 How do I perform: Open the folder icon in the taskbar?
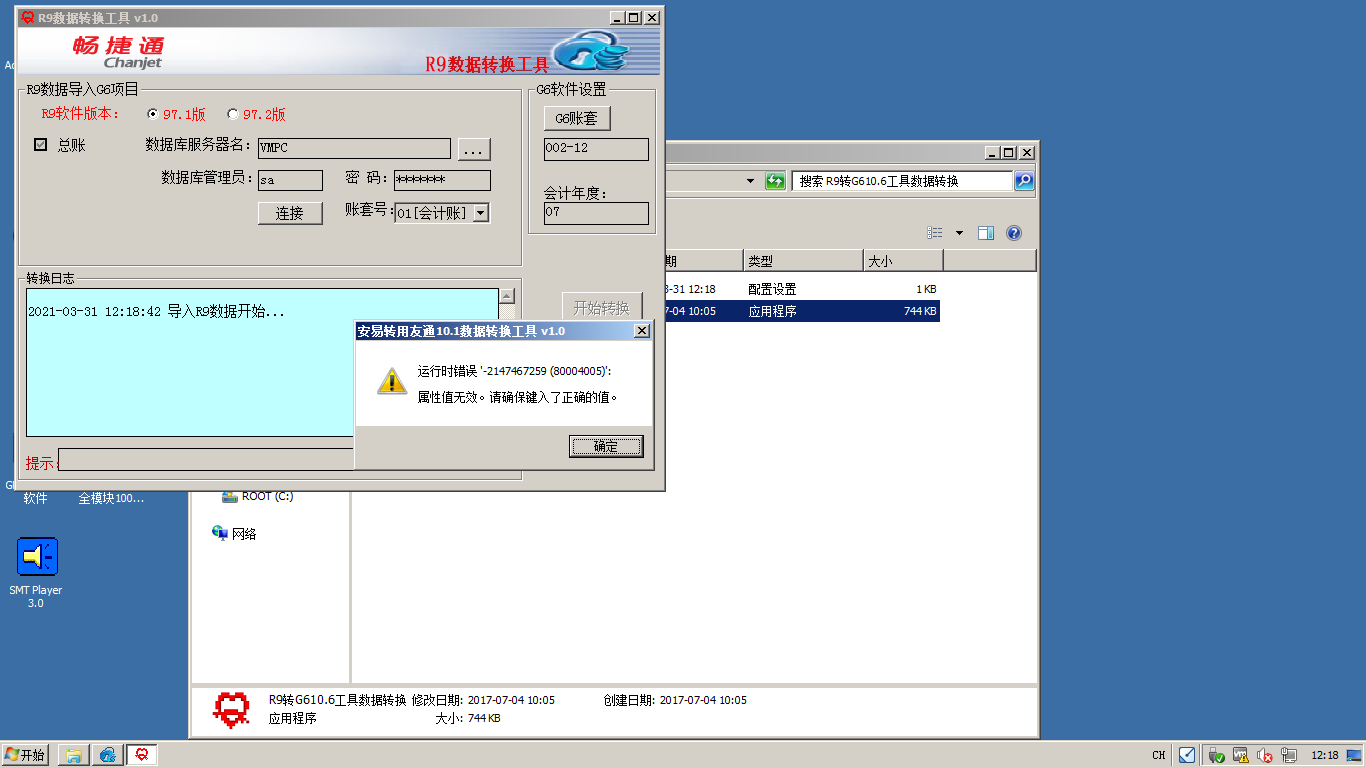(x=73, y=755)
